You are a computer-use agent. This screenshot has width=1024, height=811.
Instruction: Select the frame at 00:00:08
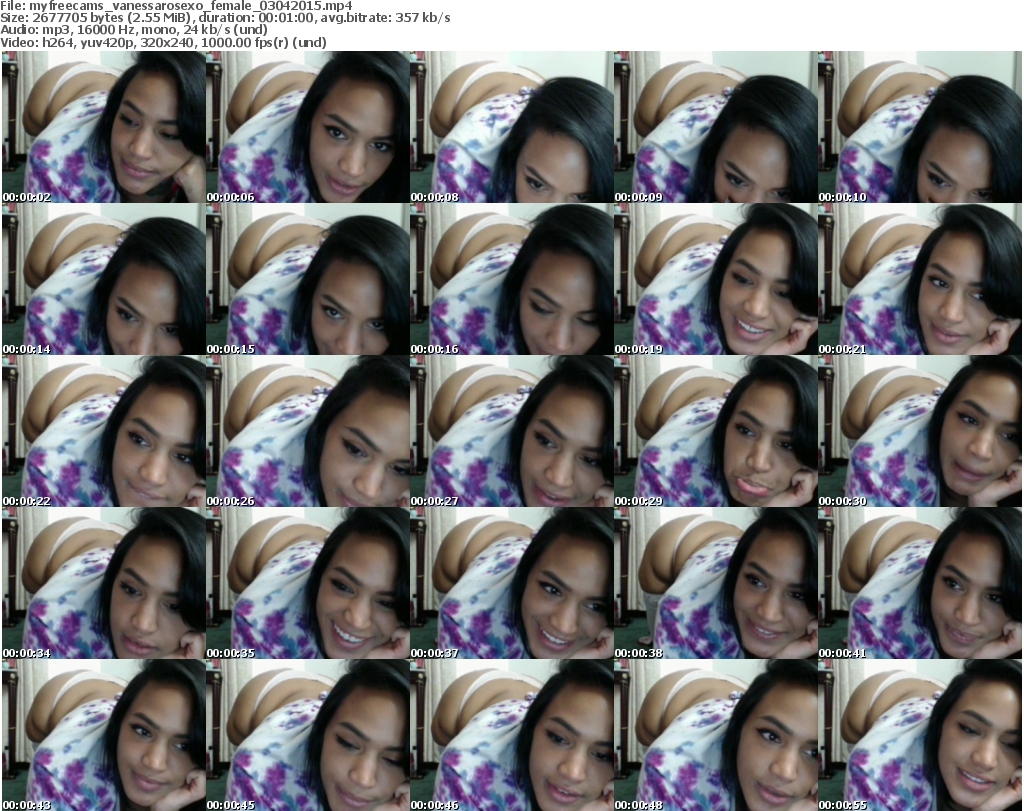click(511, 128)
